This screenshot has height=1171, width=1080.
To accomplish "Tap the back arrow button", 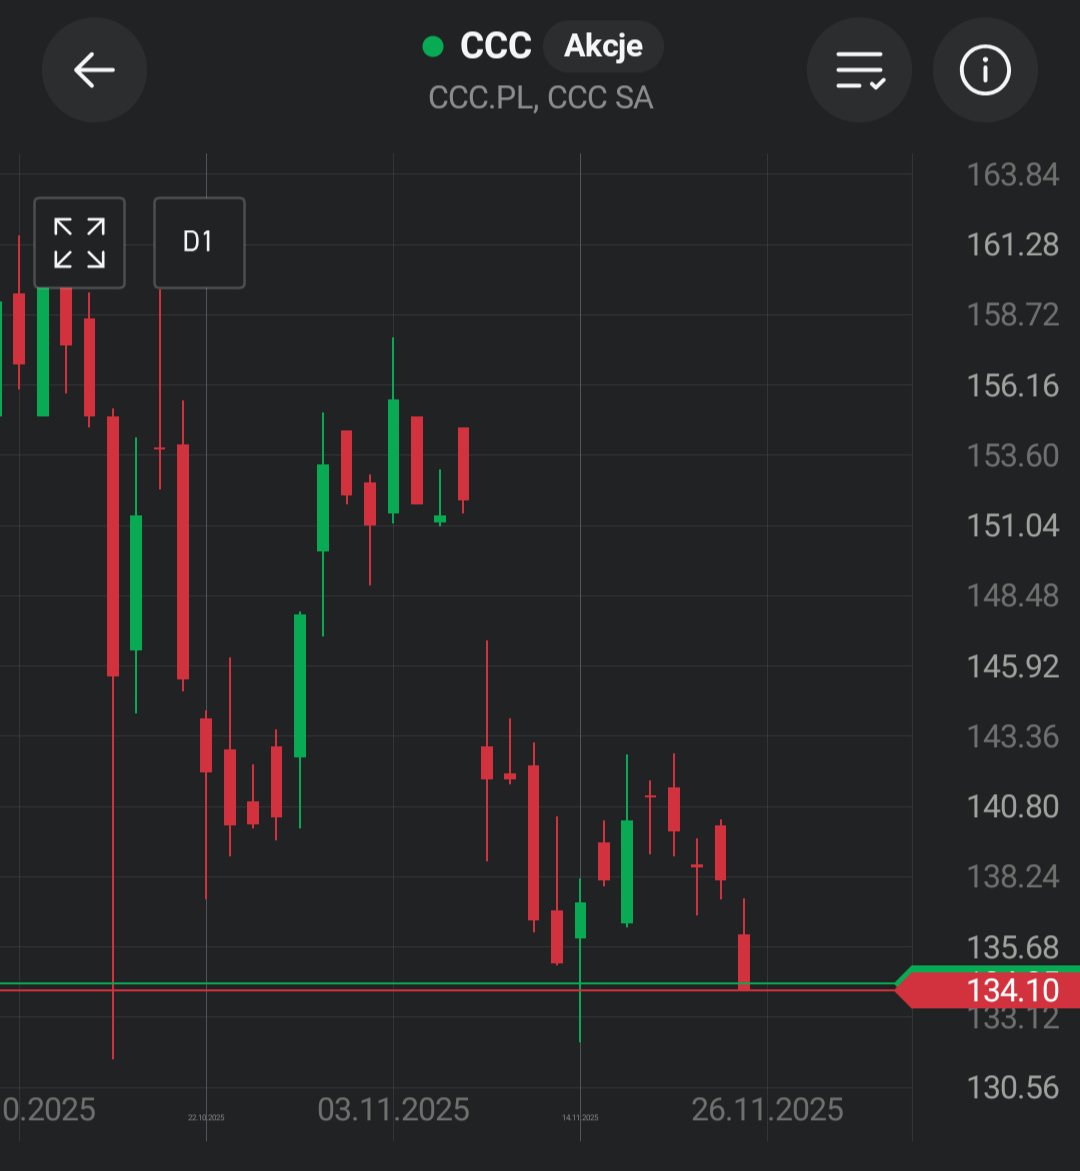I will [94, 70].
